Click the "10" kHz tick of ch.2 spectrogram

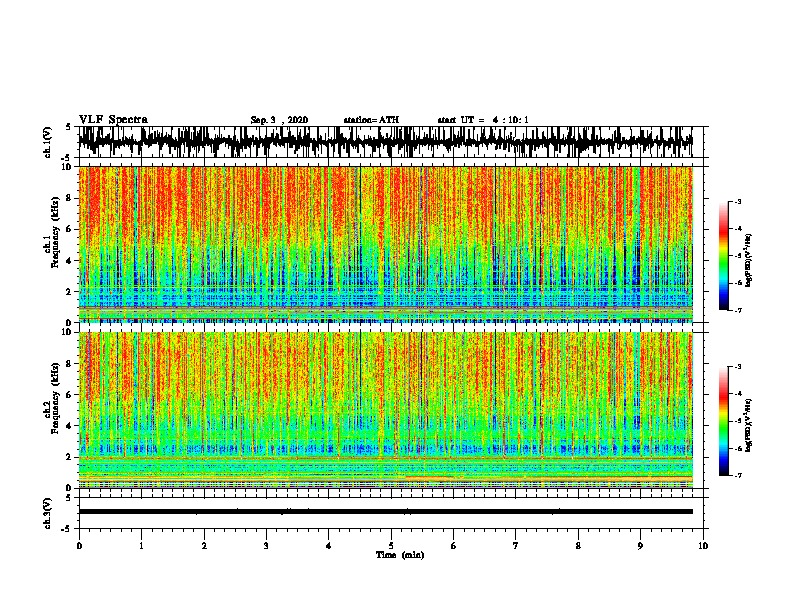pyautogui.click(x=68, y=332)
